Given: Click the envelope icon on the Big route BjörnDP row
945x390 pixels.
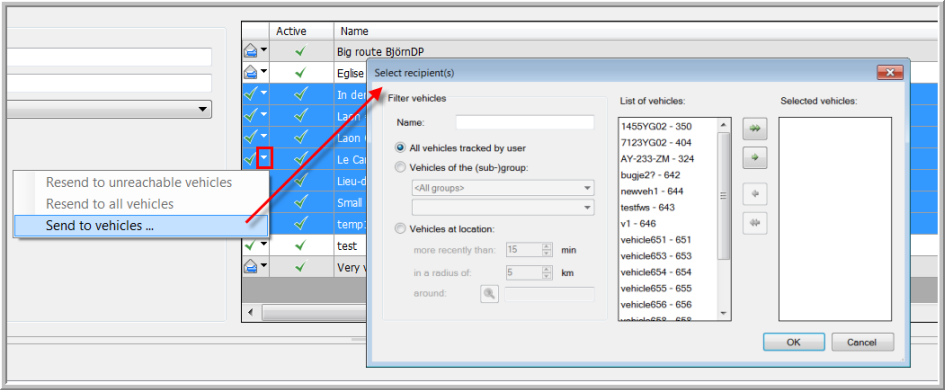Looking at the screenshot, I should pyautogui.click(x=251, y=51).
